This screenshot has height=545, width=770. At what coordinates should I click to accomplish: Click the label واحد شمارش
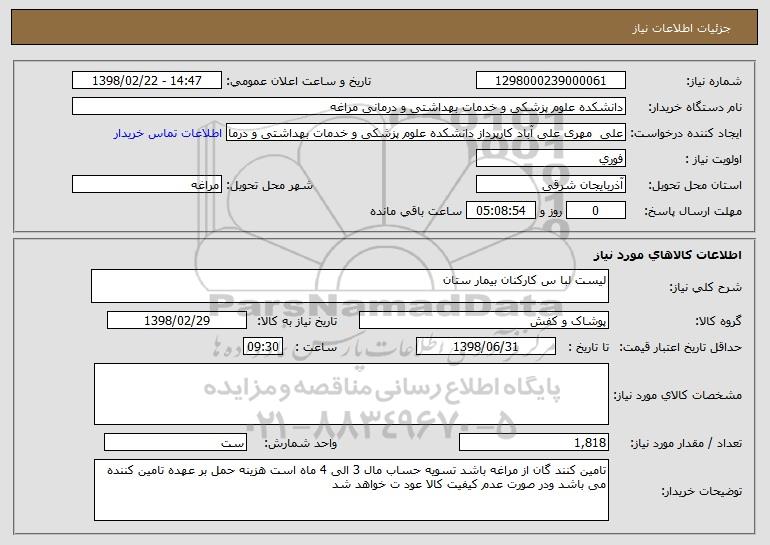(301, 444)
